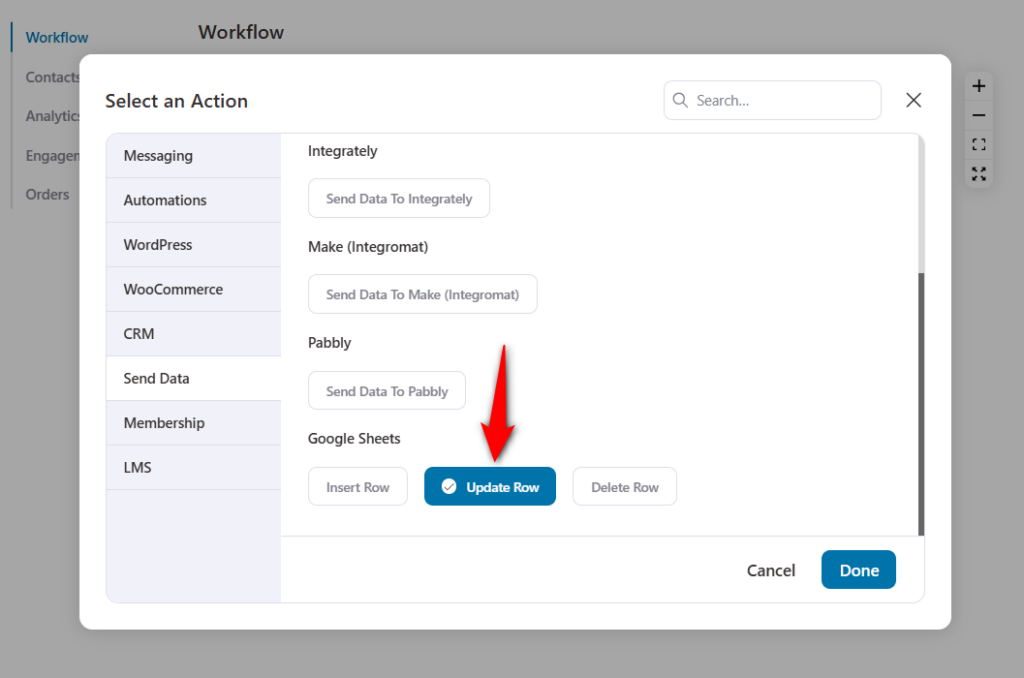Click the Pabbly section heading
Image resolution: width=1024 pixels, height=678 pixels.
(329, 343)
